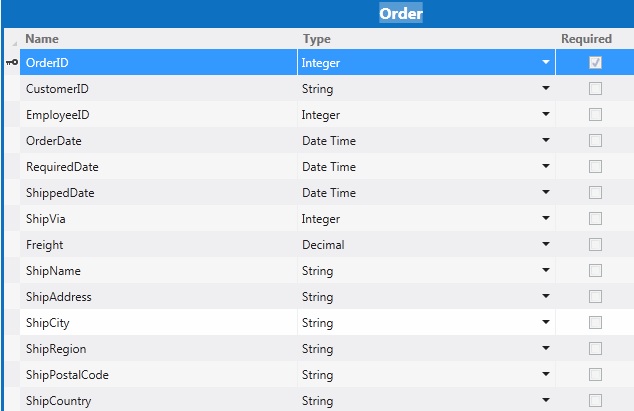The width and height of the screenshot is (634, 411).
Task: Tick the Required checkbox for OrderDate
Action: [595, 141]
